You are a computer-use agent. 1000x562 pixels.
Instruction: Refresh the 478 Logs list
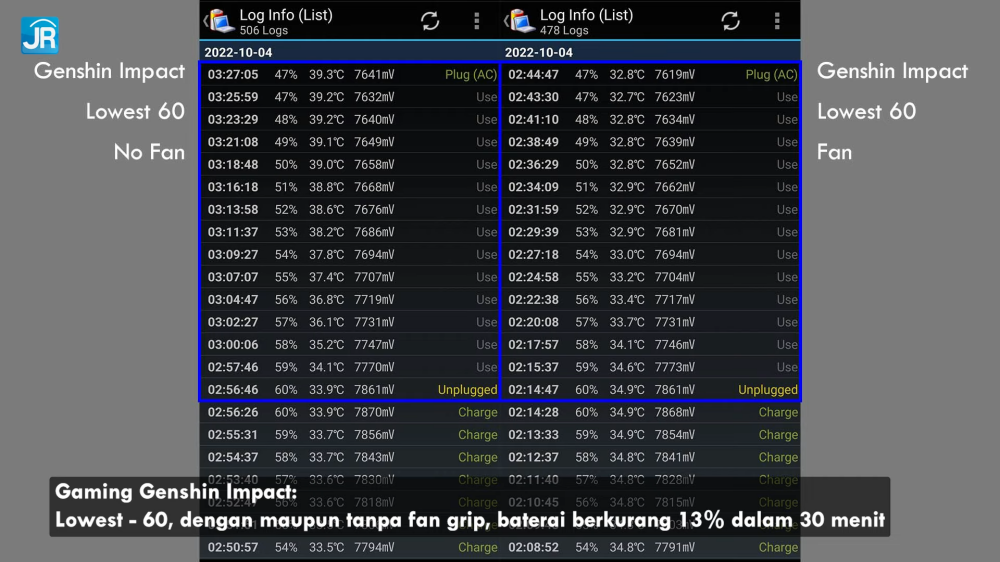point(731,21)
